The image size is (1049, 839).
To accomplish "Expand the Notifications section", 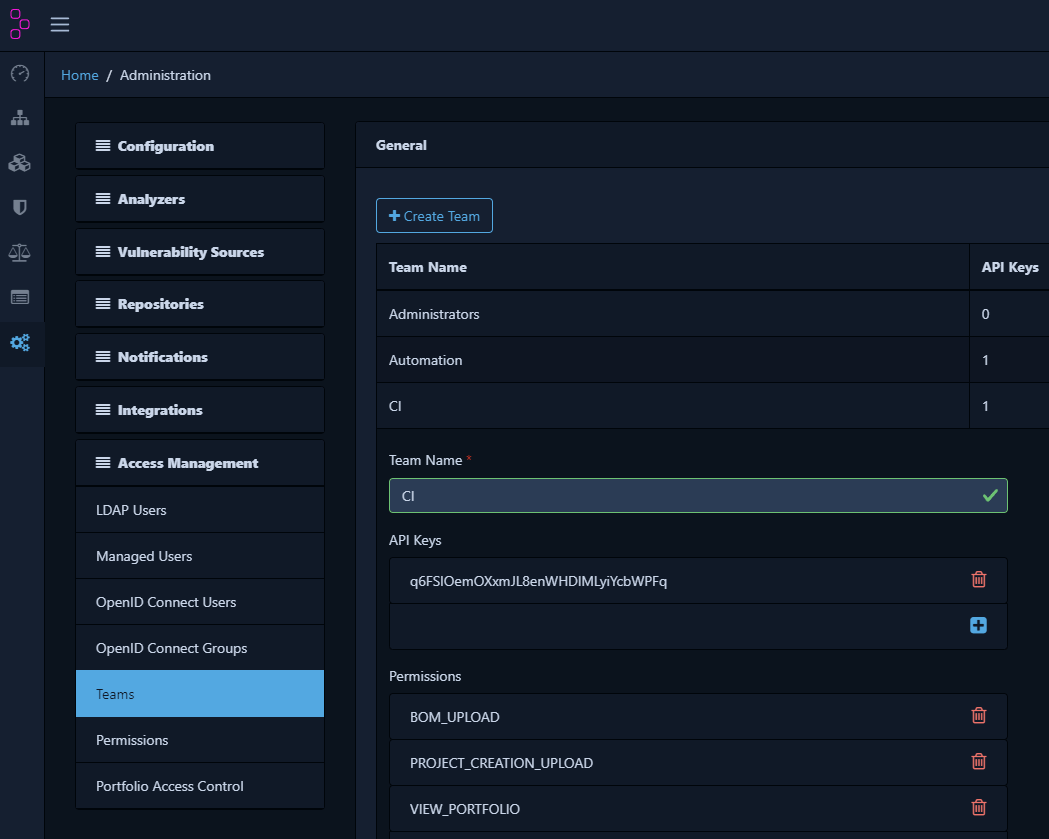I will [x=200, y=357].
